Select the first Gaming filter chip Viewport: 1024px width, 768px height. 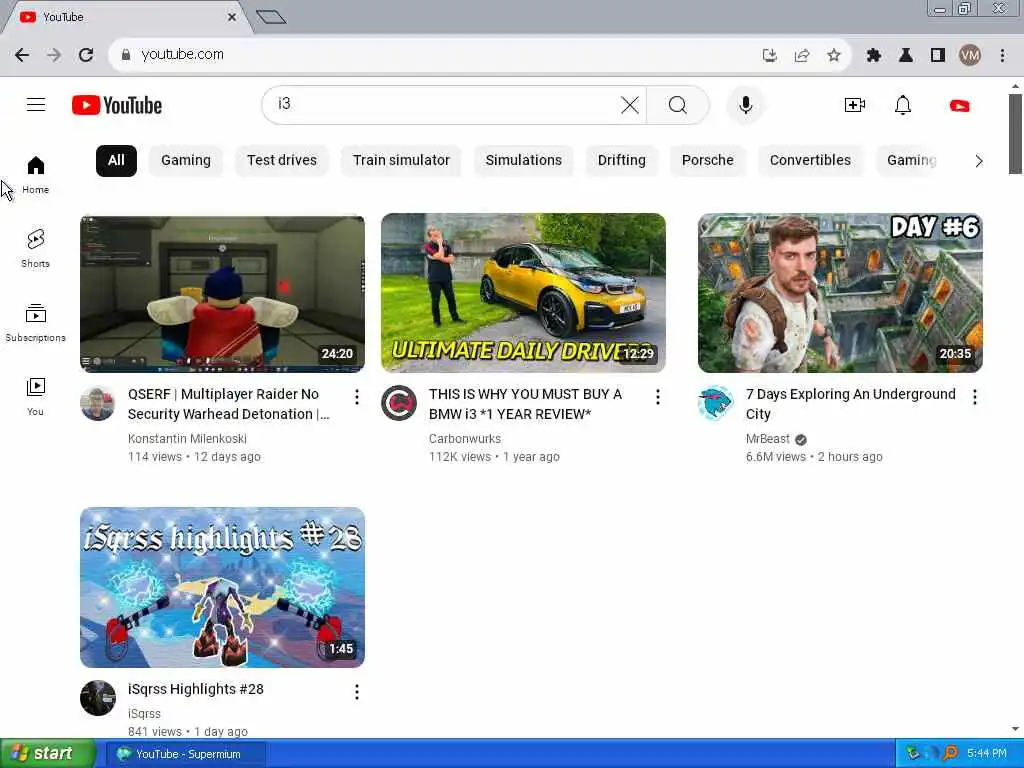click(x=185, y=161)
